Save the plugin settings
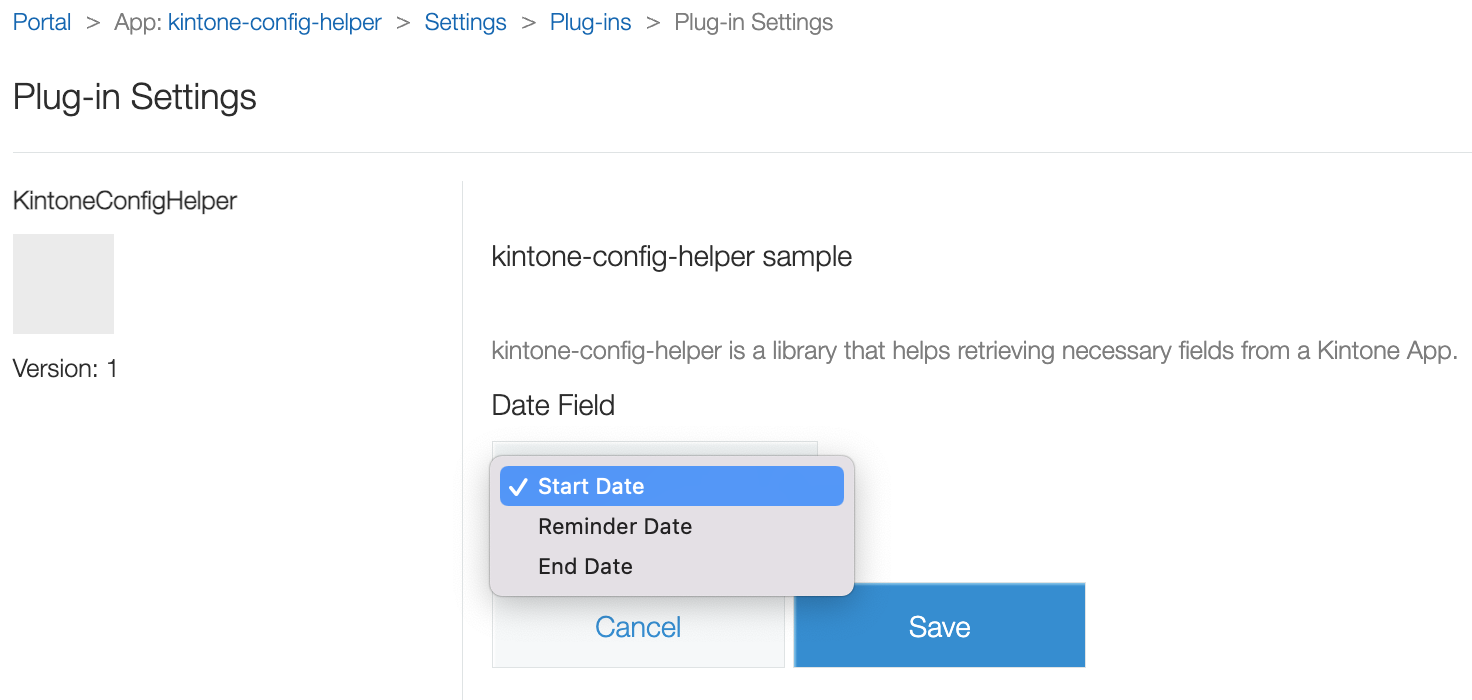 [938, 625]
